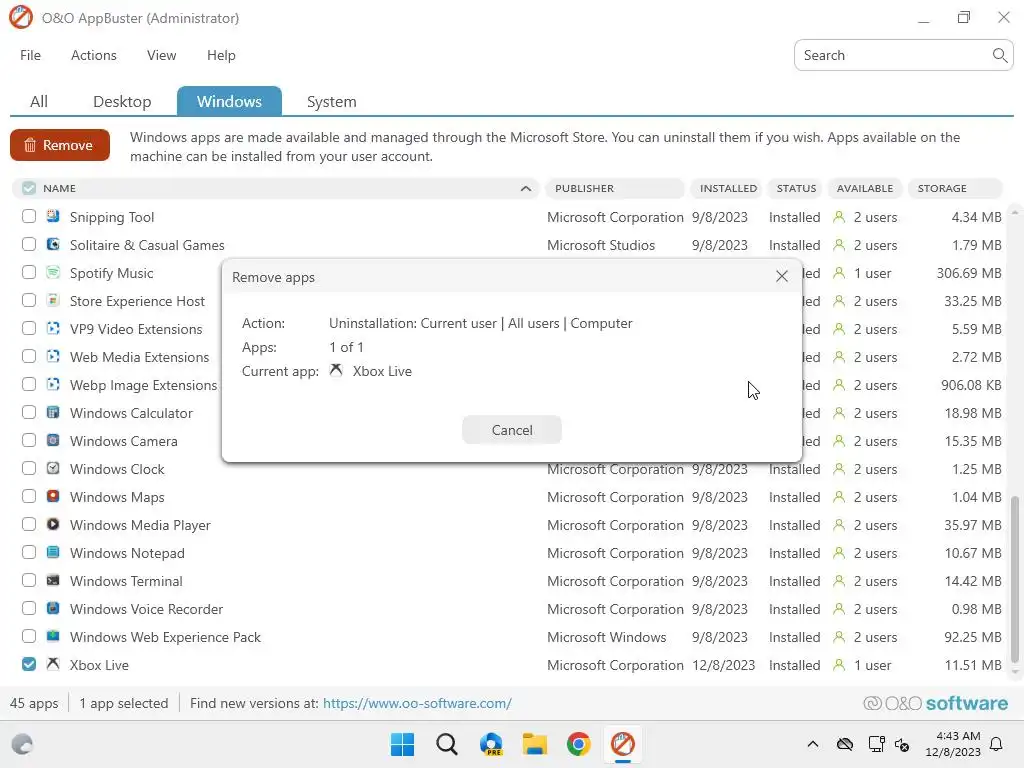Sort by the STORAGE column
This screenshot has width=1024, height=768.
pos(955,188)
